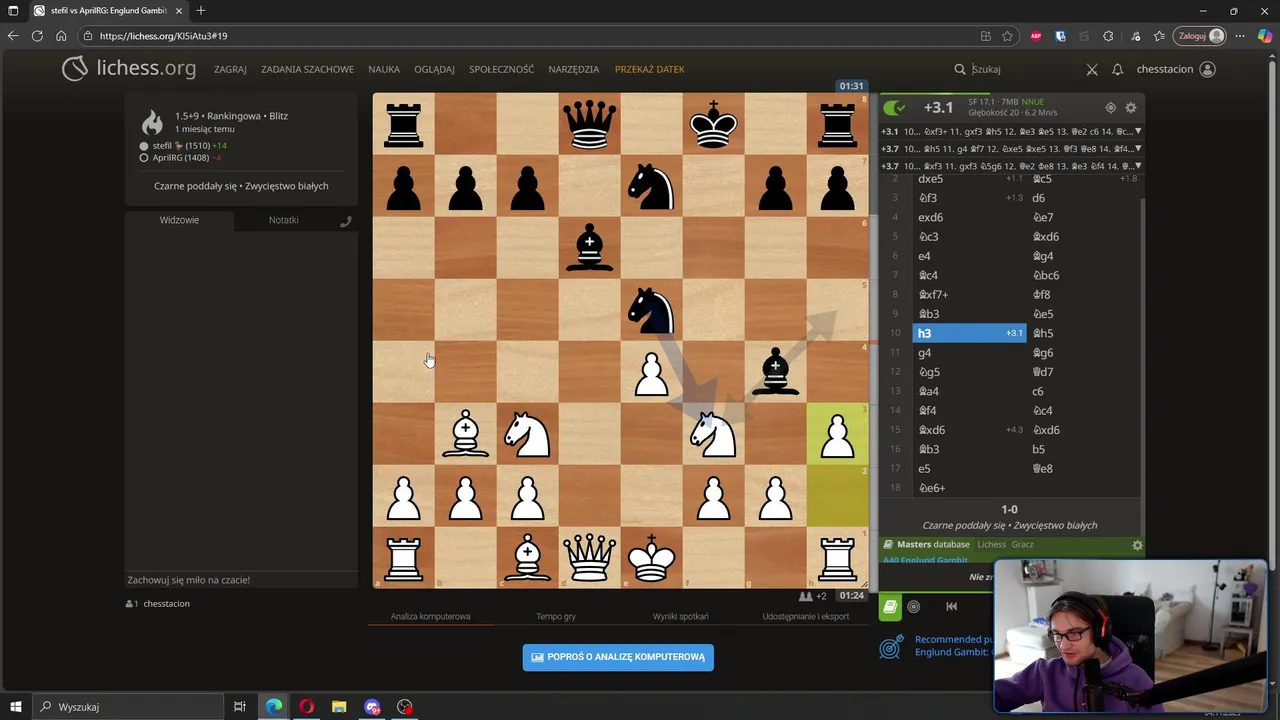Open engine settings gear icon
The image size is (1280, 720).
coord(1131,108)
